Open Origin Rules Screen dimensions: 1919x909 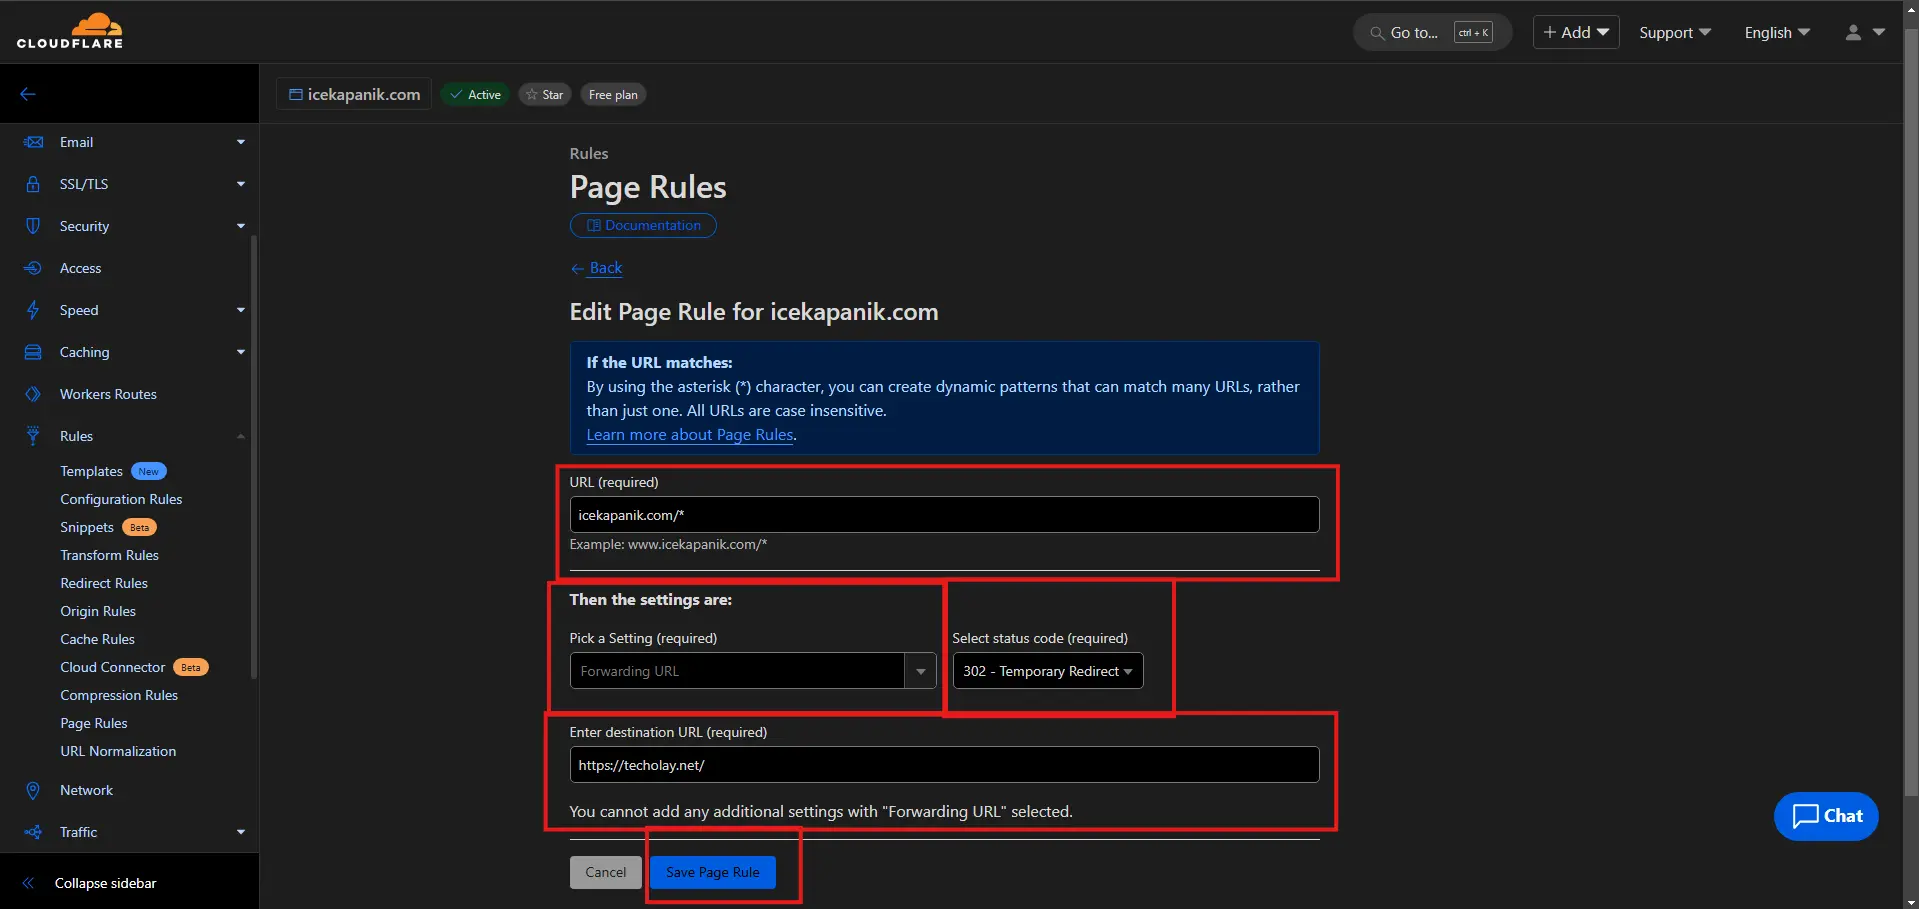coord(98,611)
